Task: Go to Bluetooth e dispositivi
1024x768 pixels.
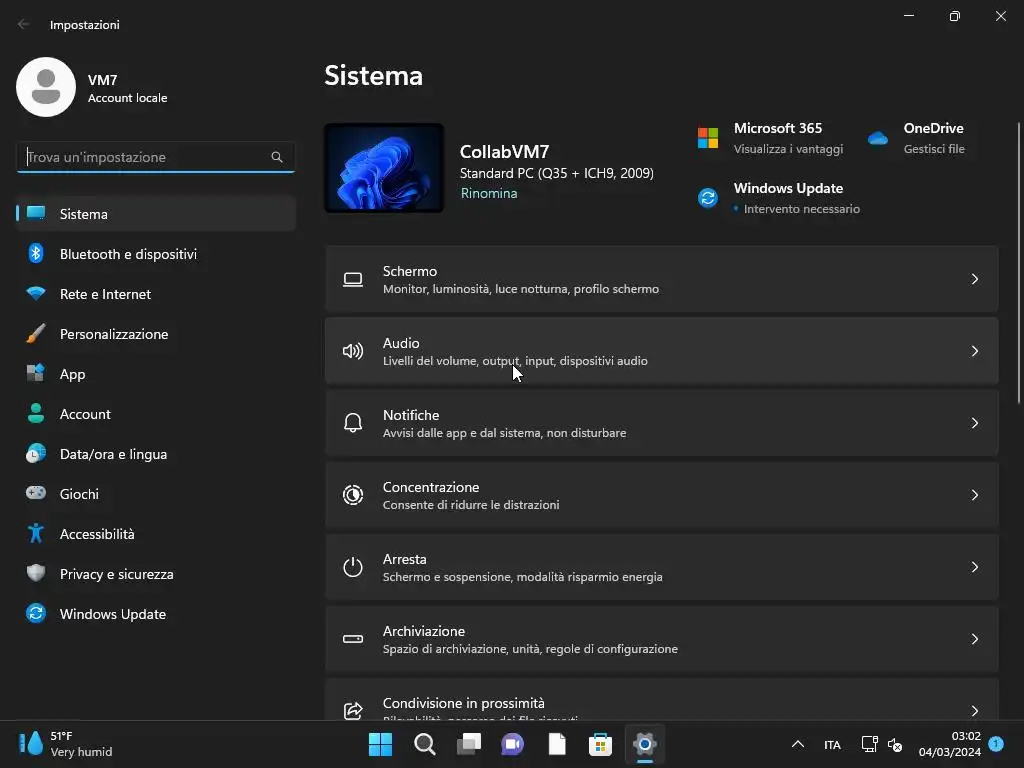Action: click(x=156, y=254)
